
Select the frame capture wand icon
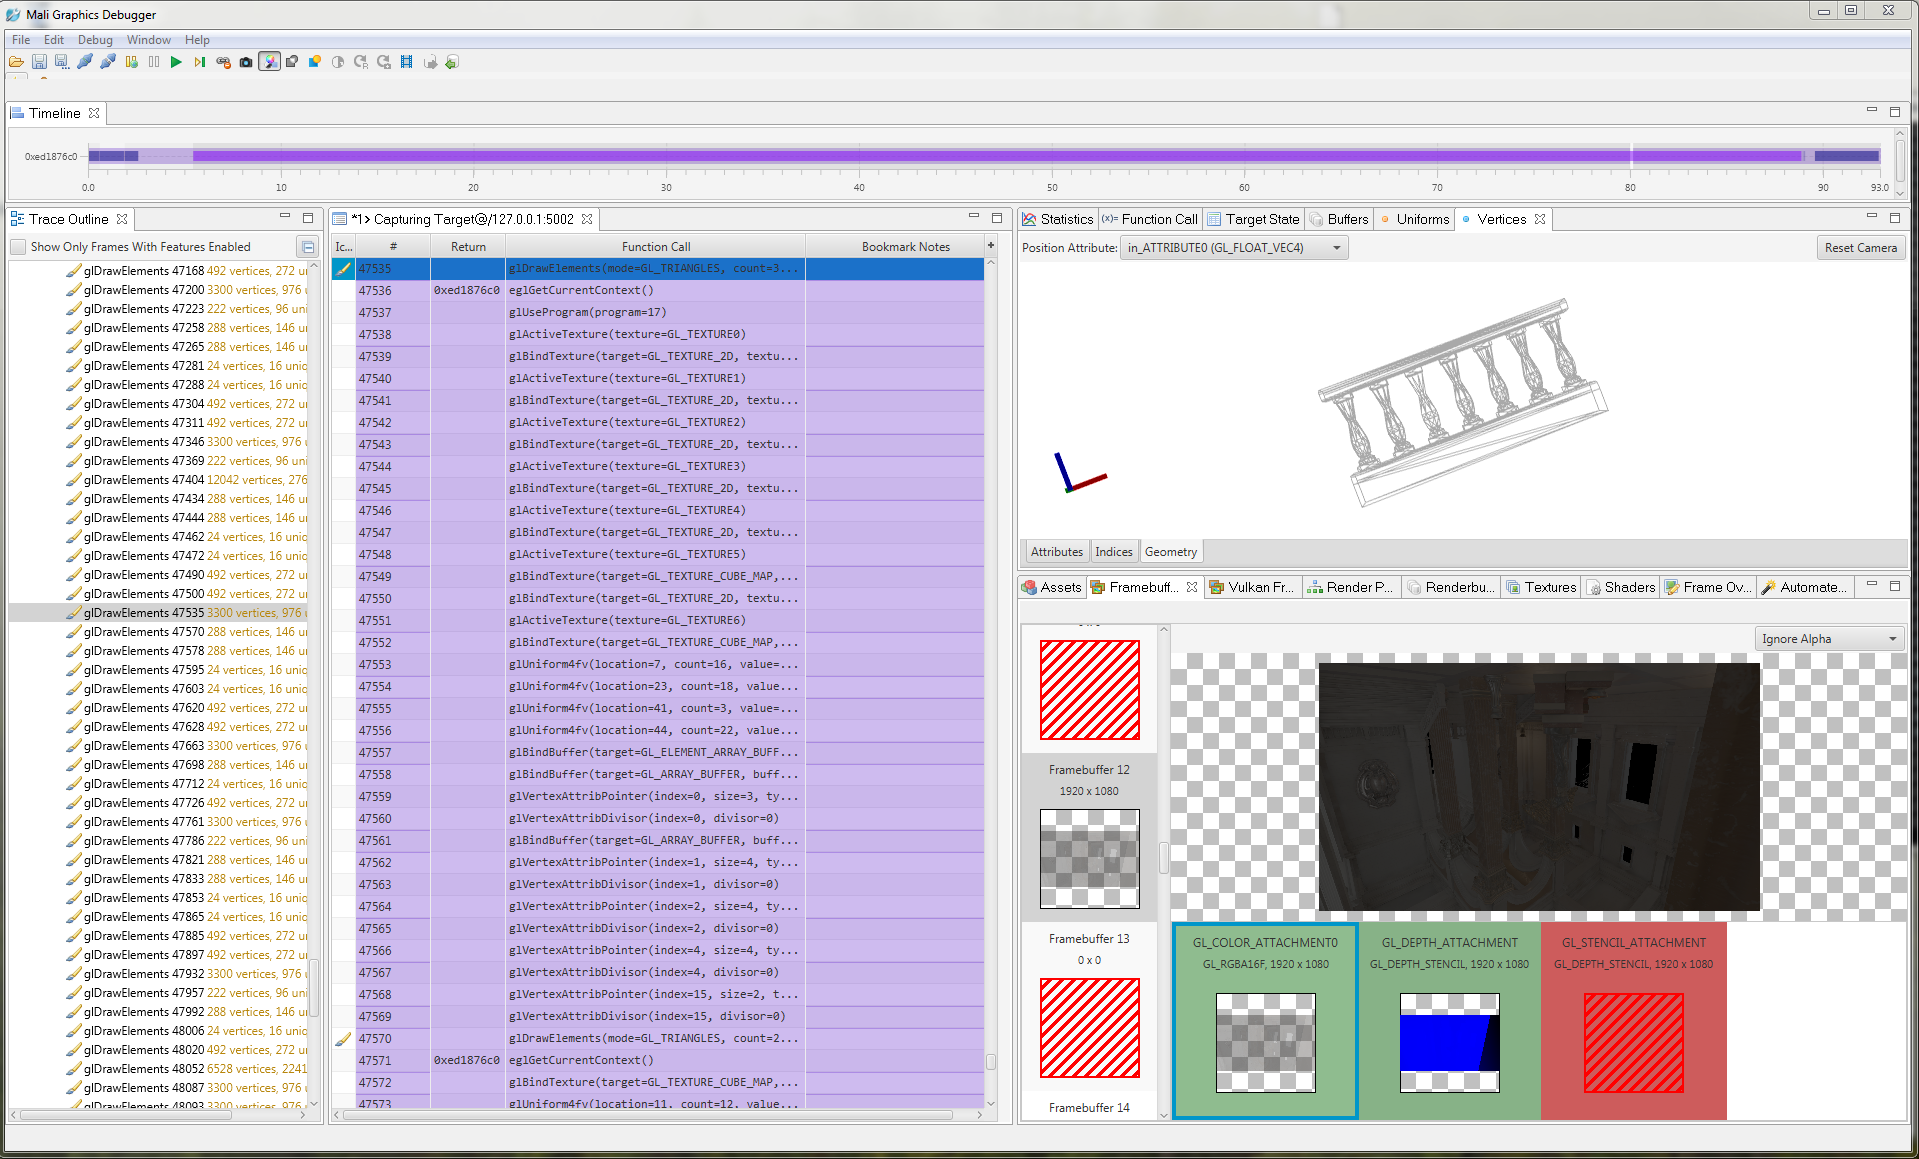[x=269, y=62]
